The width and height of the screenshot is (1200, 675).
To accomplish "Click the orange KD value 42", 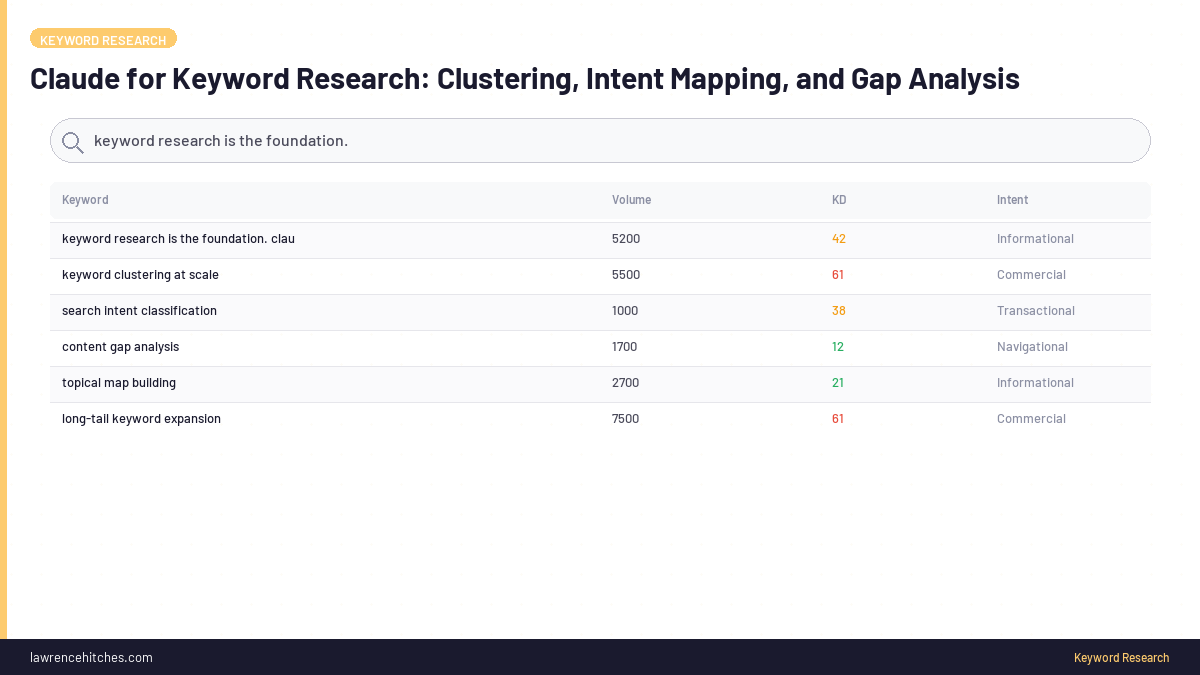I will click(x=838, y=238).
